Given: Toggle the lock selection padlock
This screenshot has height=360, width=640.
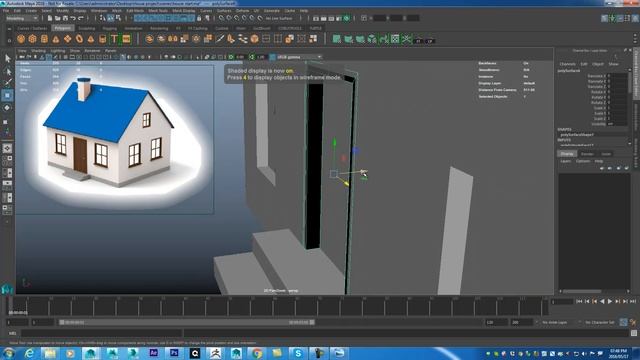Looking at the screenshot, I should [199, 18].
